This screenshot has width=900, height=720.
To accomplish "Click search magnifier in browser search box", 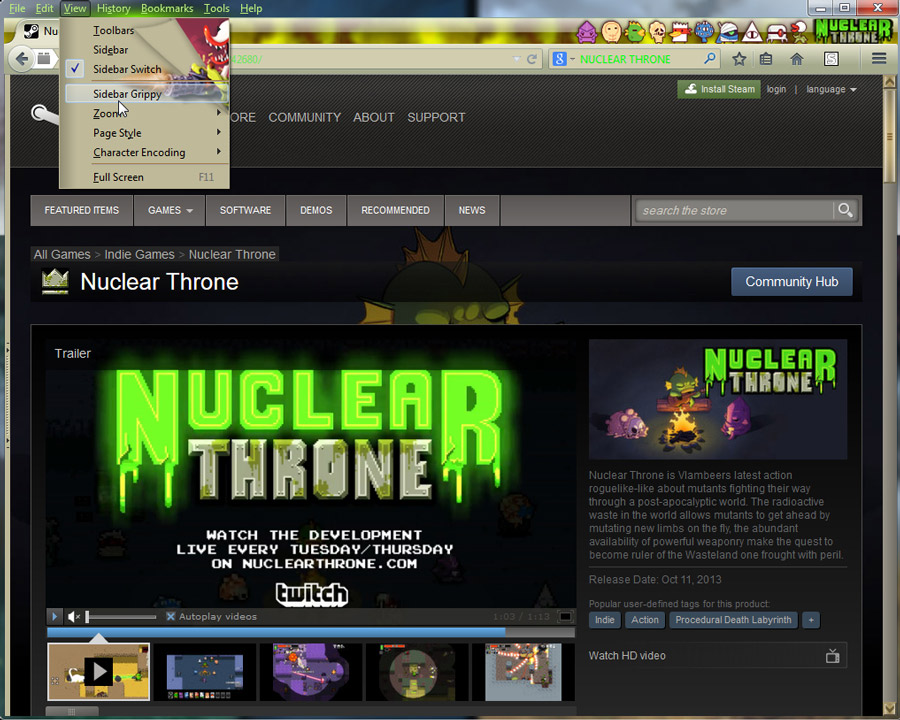I will click(709, 59).
